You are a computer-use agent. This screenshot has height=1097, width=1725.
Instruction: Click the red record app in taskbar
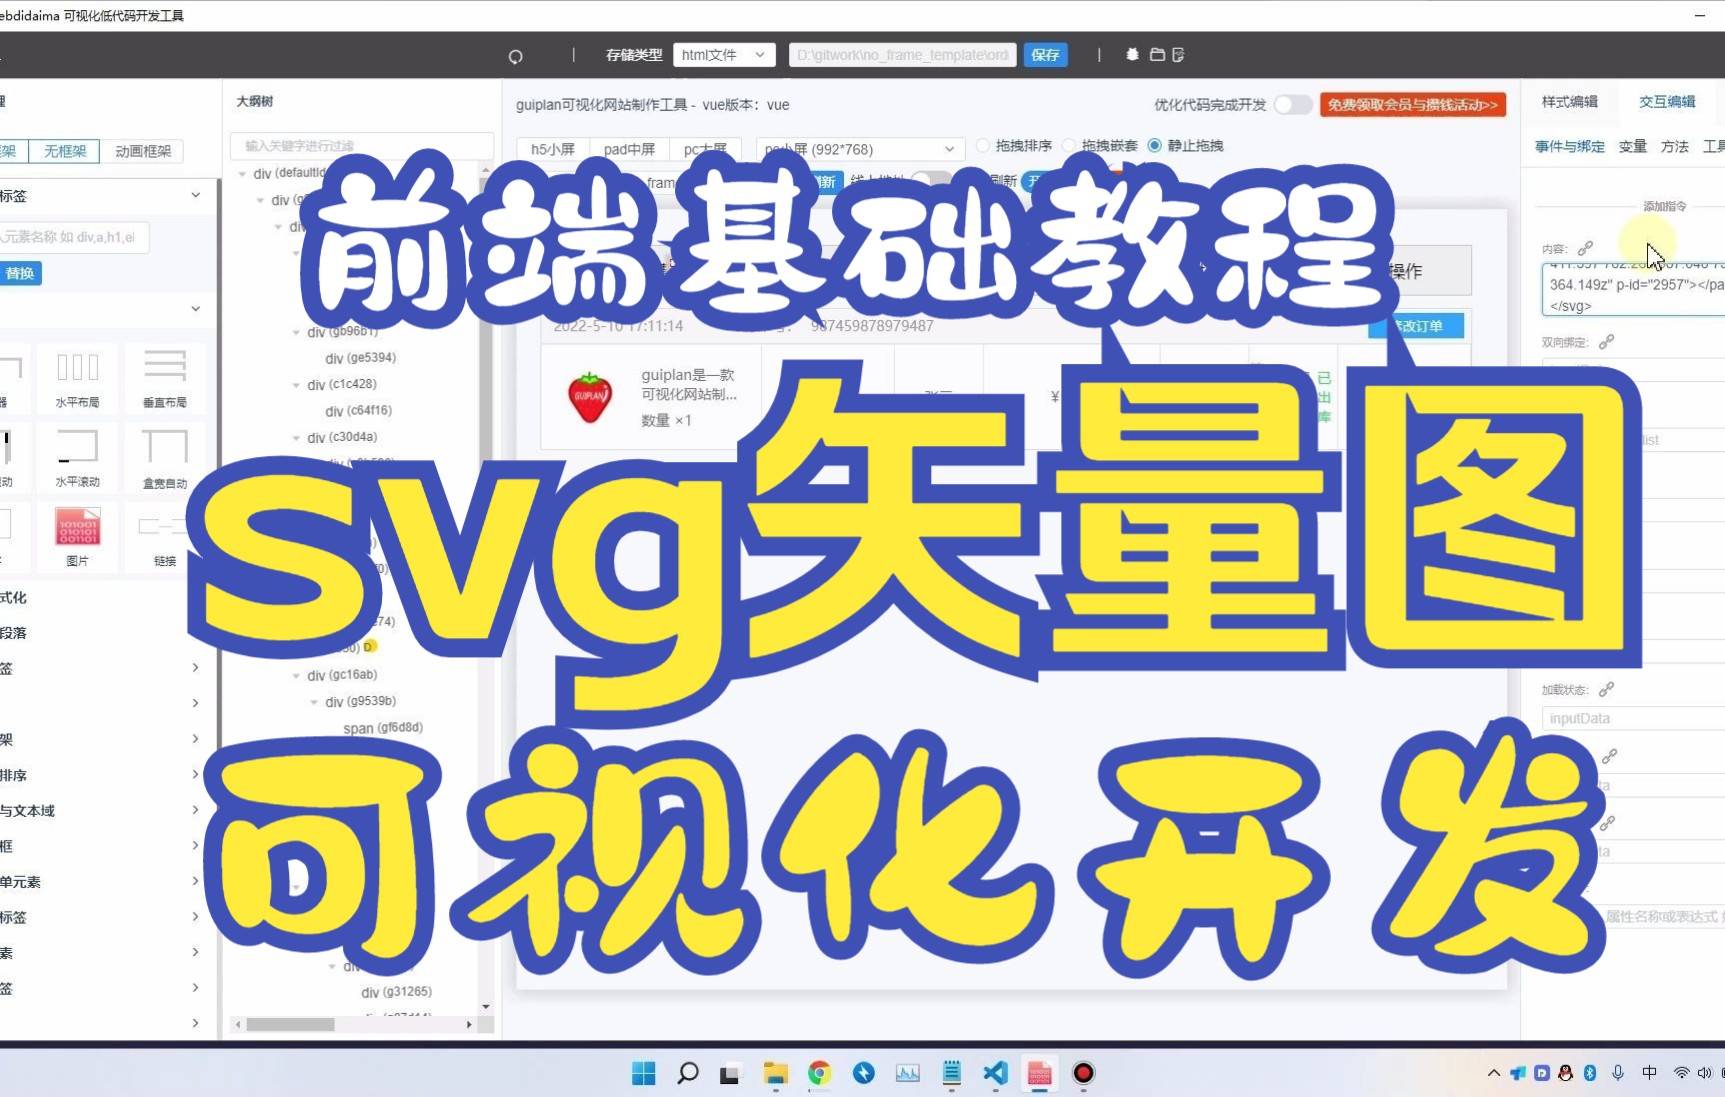1083,1073
